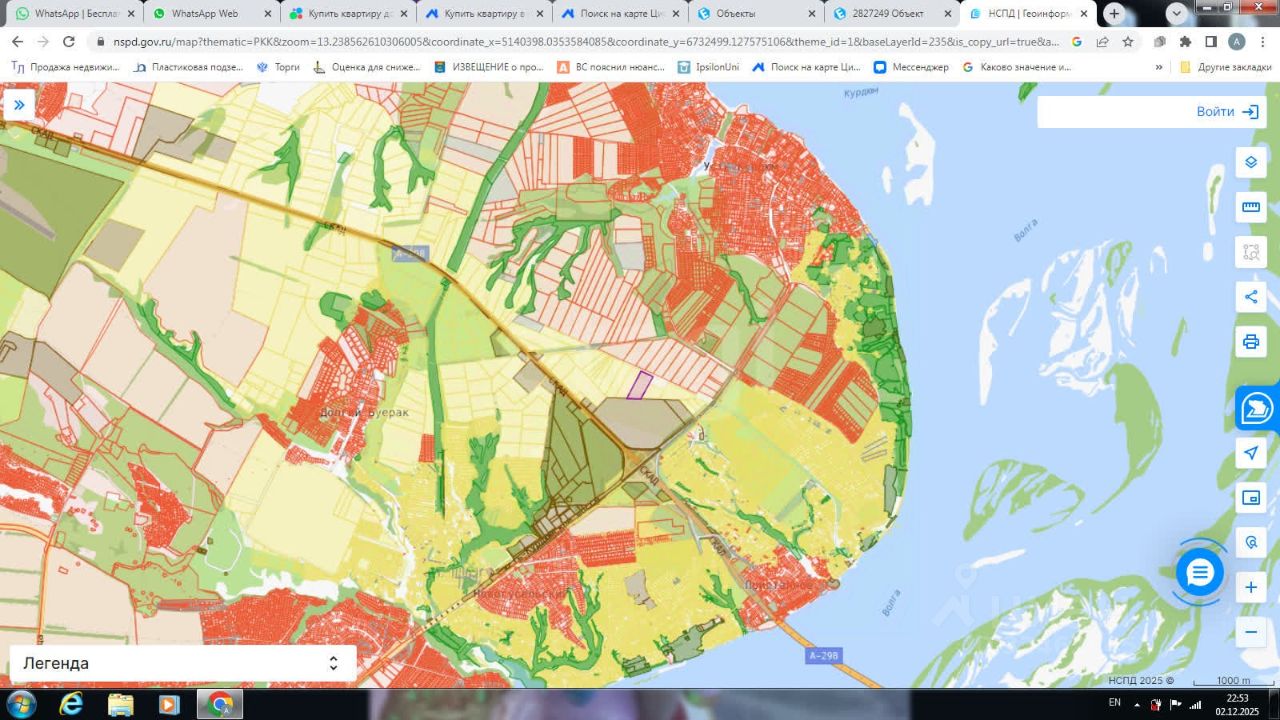Expand the left sidebar with double chevron
The width and height of the screenshot is (1280, 720).
coord(18,104)
